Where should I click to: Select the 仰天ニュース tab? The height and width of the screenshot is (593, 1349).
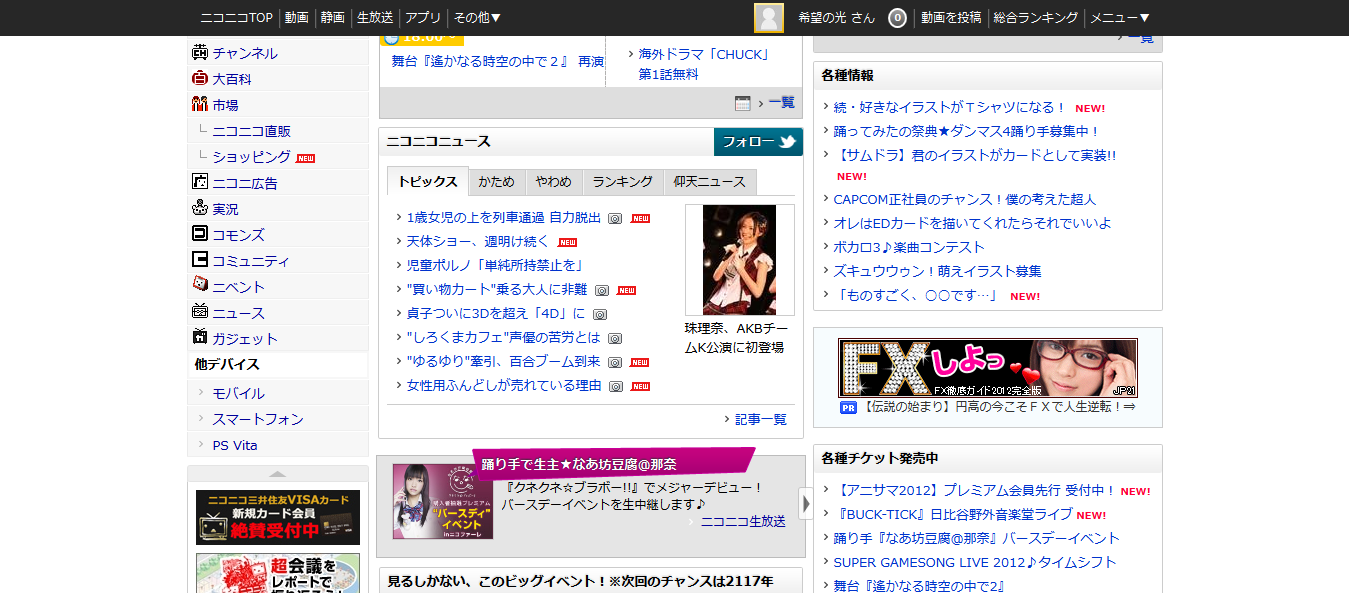(x=710, y=181)
